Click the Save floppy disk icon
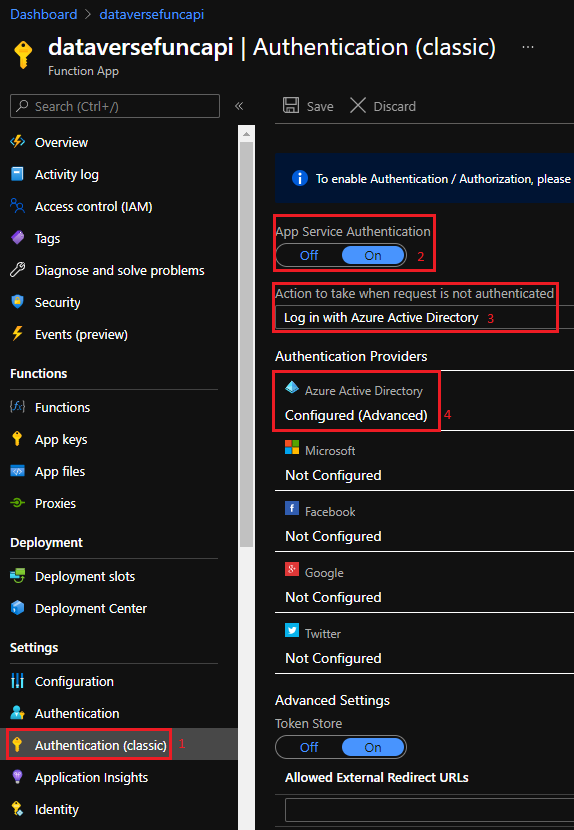Viewport: 574px width, 830px height. 291,105
